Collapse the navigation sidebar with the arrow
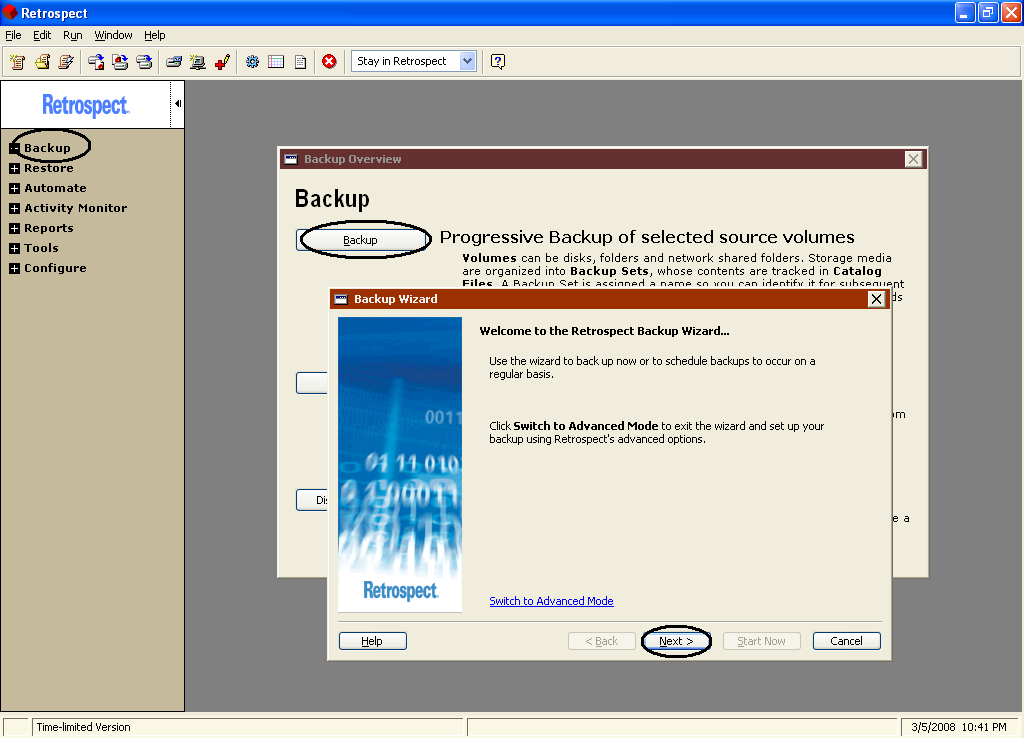1024x738 pixels. (178, 103)
